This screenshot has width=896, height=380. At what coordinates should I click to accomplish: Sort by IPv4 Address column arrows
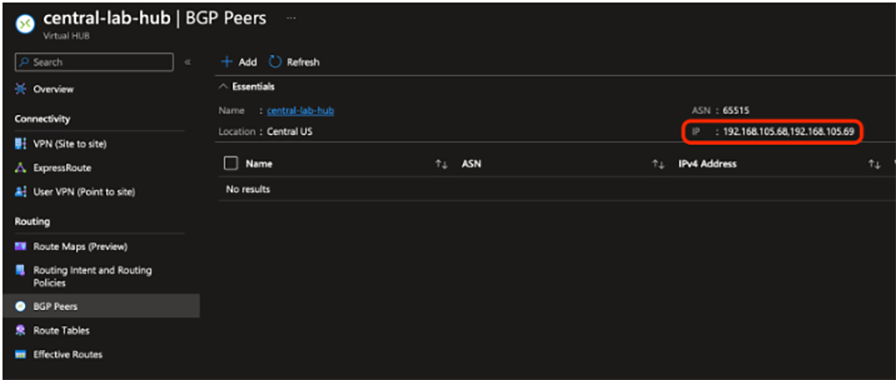click(874, 165)
